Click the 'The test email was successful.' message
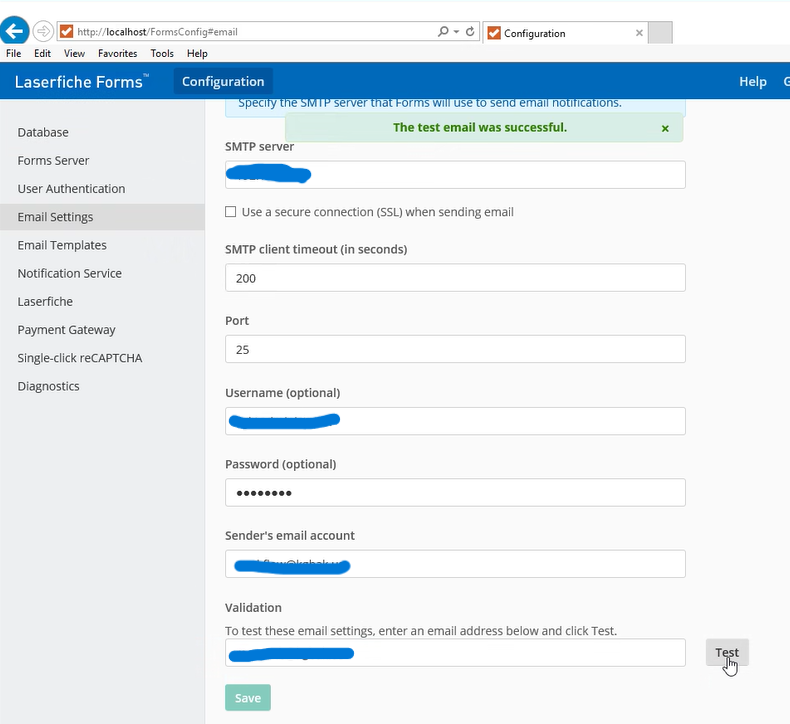The width and height of the screenshot is (790, 724). pos(480,127)
